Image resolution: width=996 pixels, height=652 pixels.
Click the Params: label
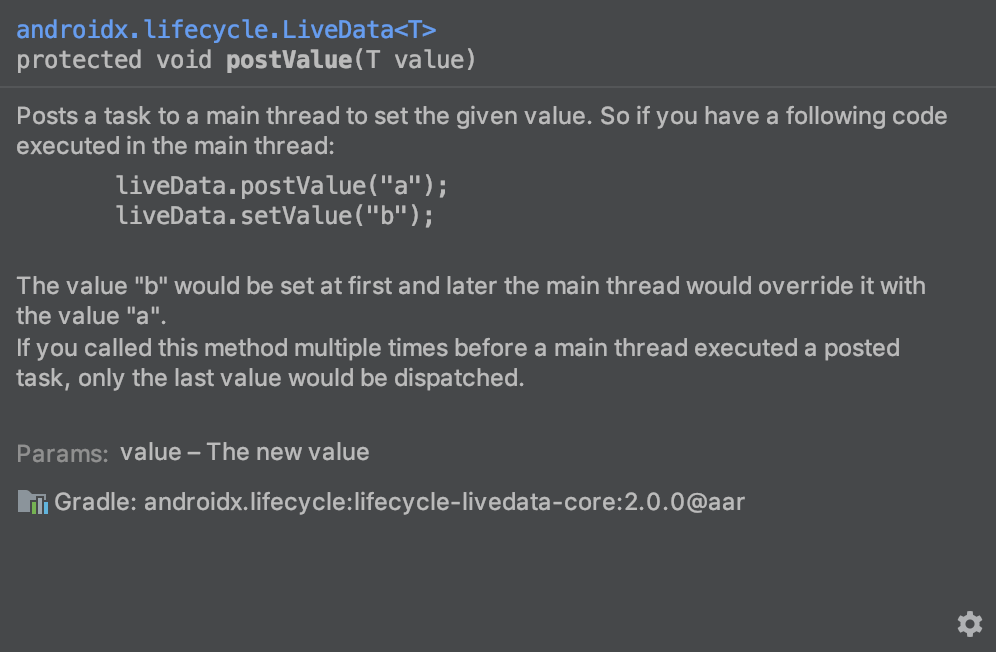click(62, 454)
